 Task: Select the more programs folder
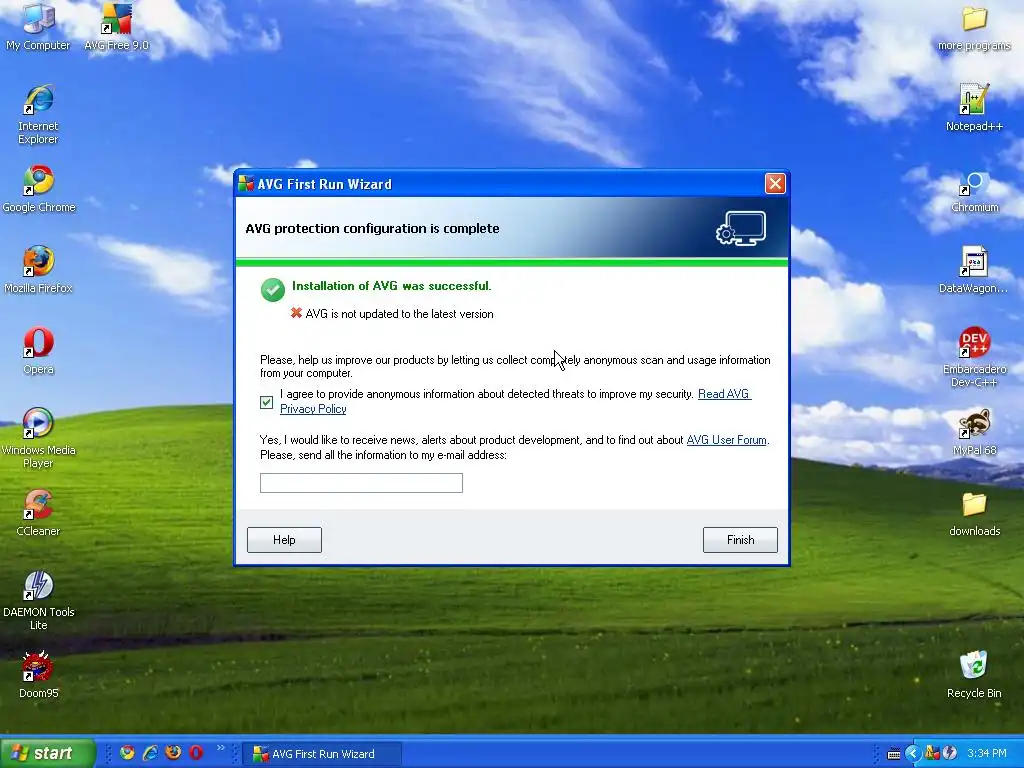click(x=974, y=27)
